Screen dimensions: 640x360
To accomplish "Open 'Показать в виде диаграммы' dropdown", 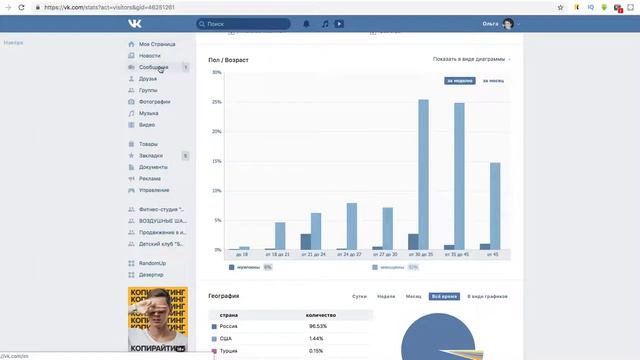I will [471, 59].
